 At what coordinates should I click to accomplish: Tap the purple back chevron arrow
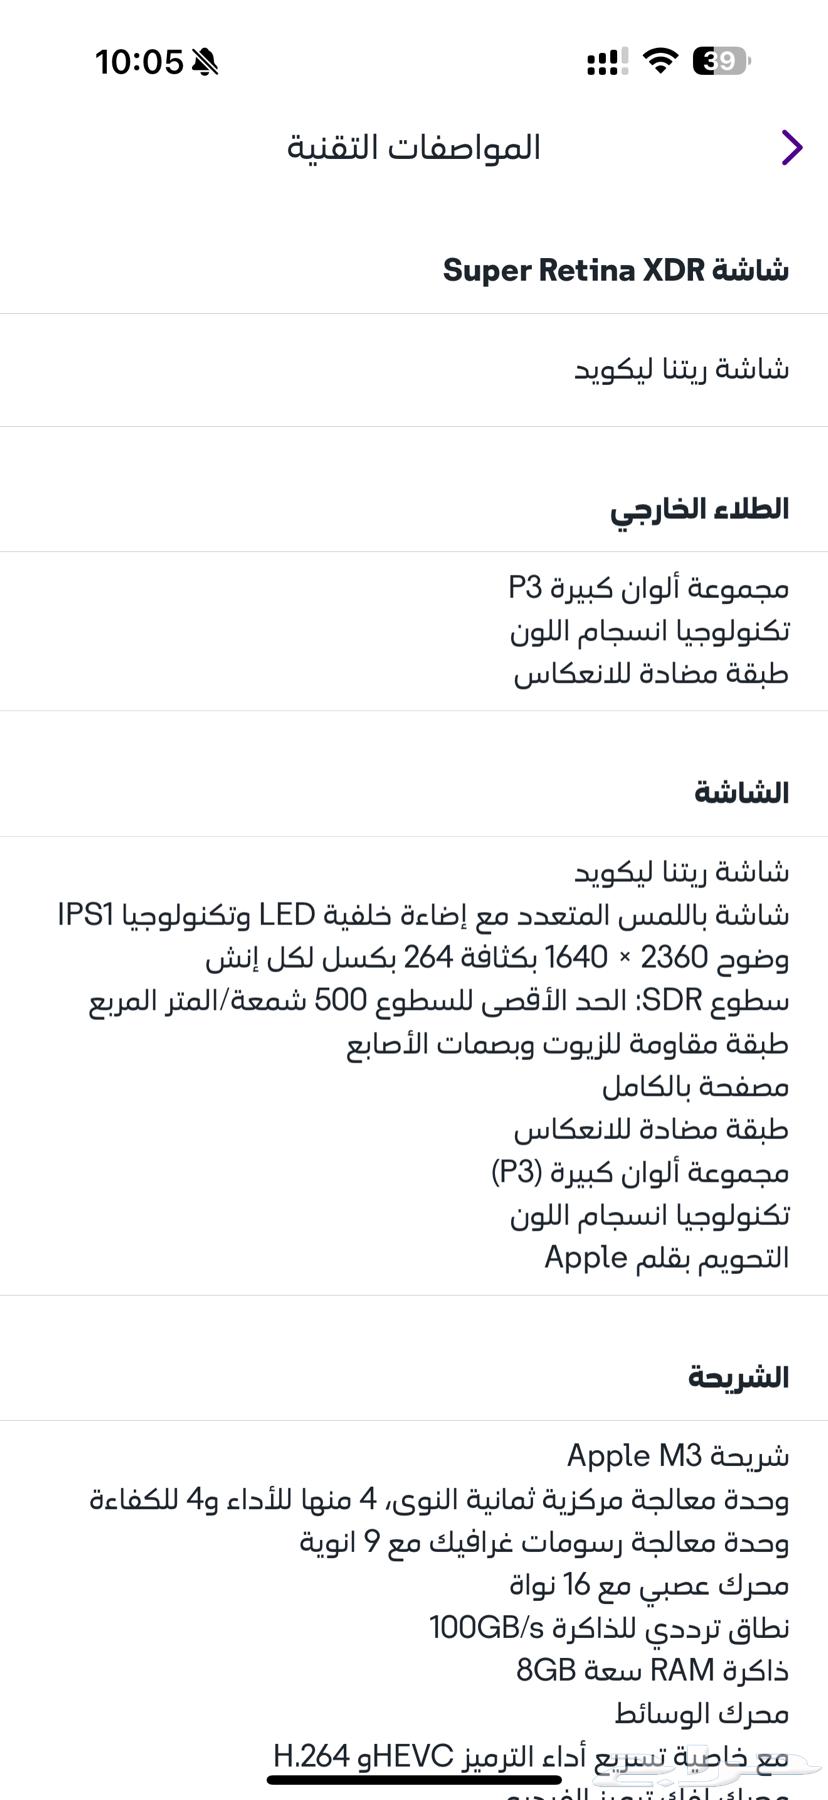pos(791,147)
